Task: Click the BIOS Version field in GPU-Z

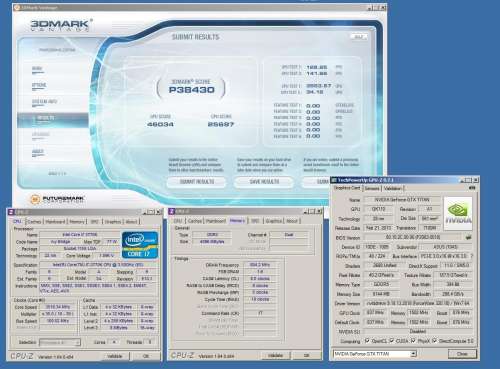Action: point(413,237)
